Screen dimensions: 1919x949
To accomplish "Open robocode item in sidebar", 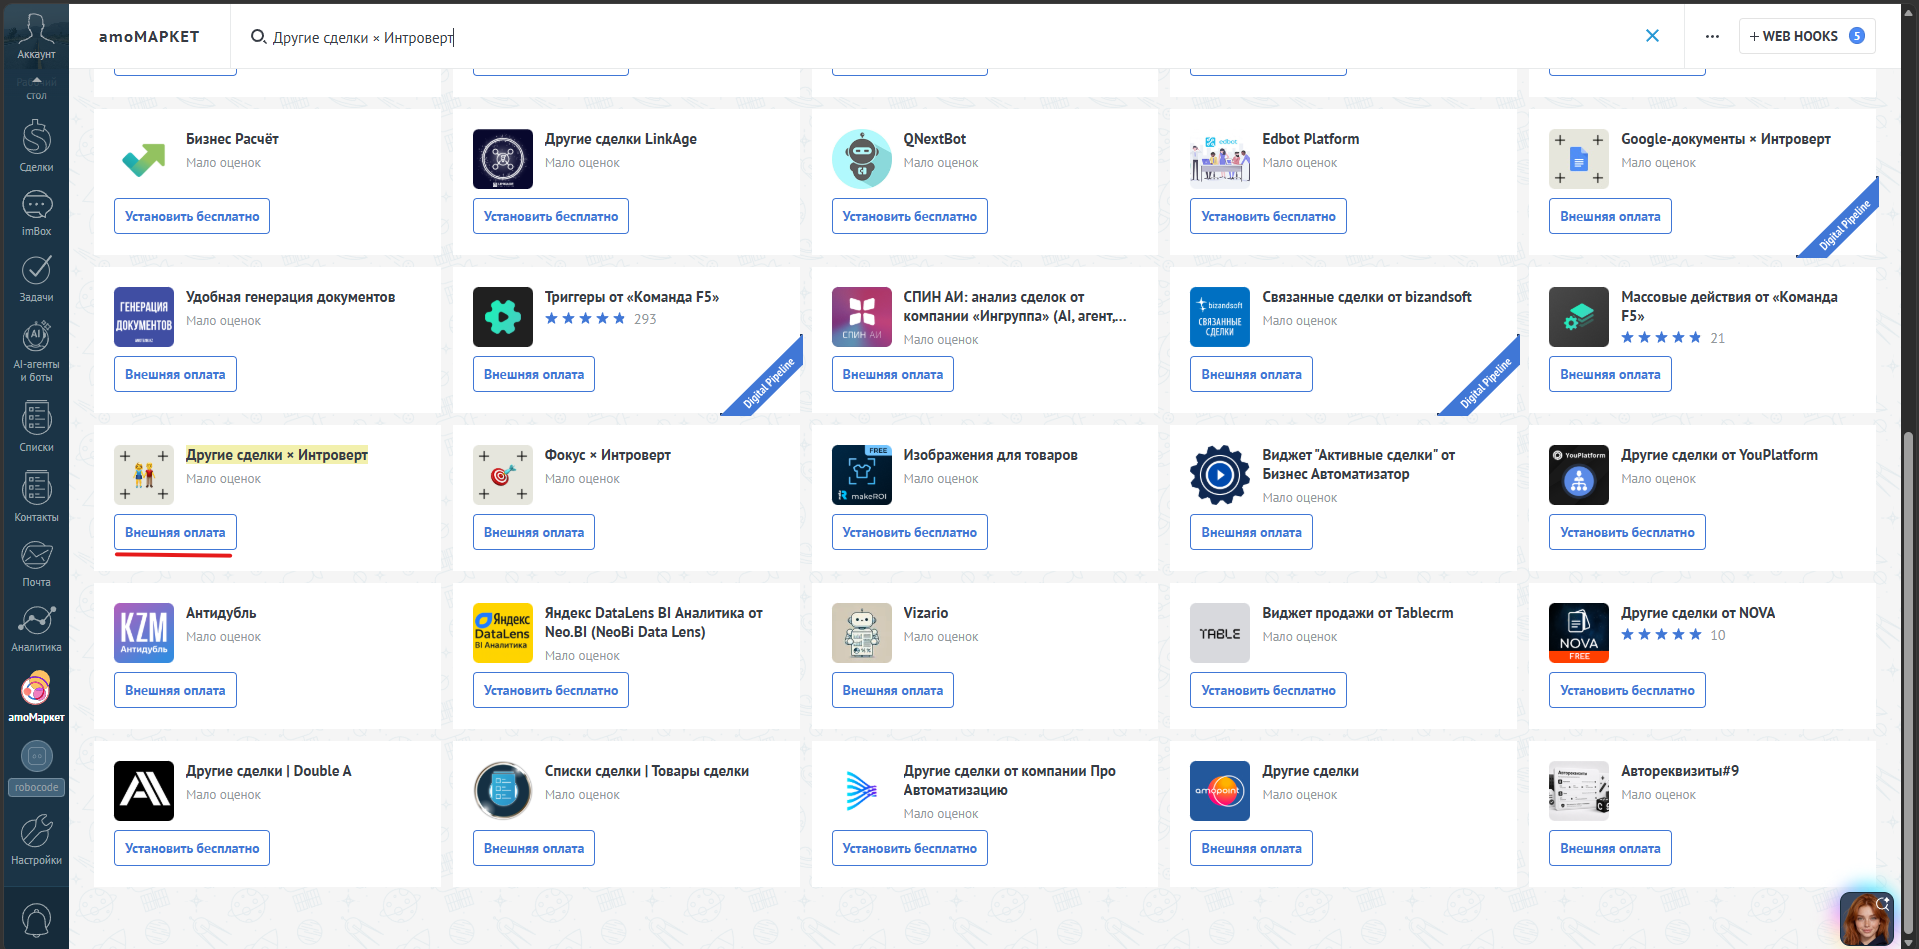I will pyautogui.click(x=36, y=768).
